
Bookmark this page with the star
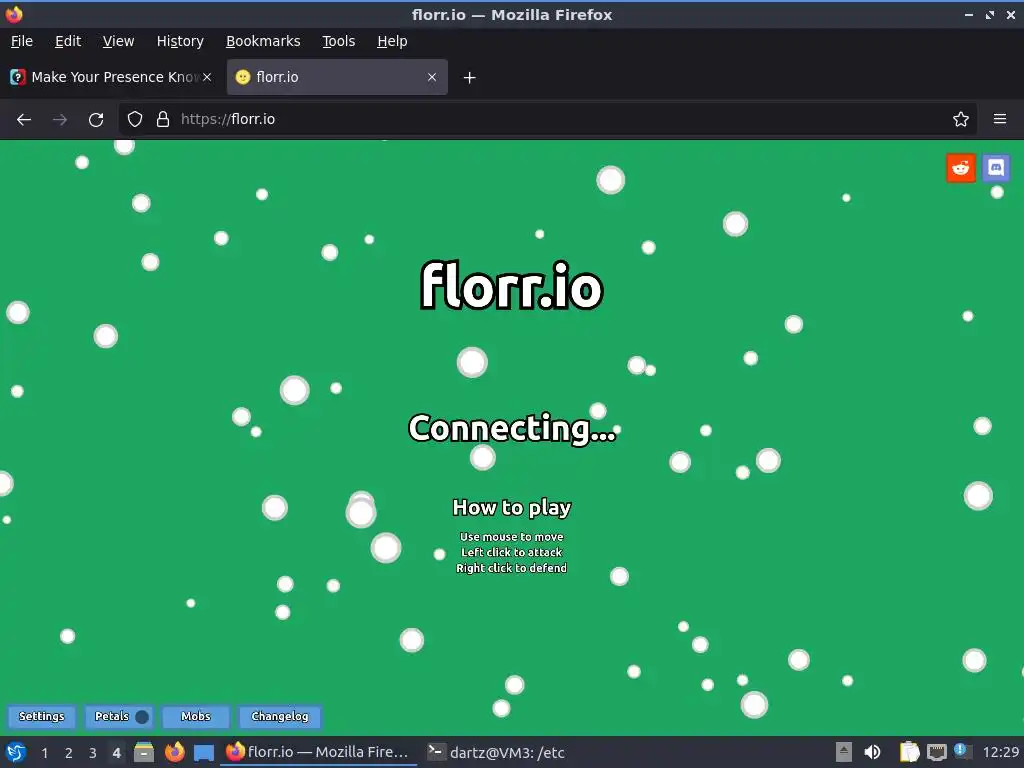(960, 120)
